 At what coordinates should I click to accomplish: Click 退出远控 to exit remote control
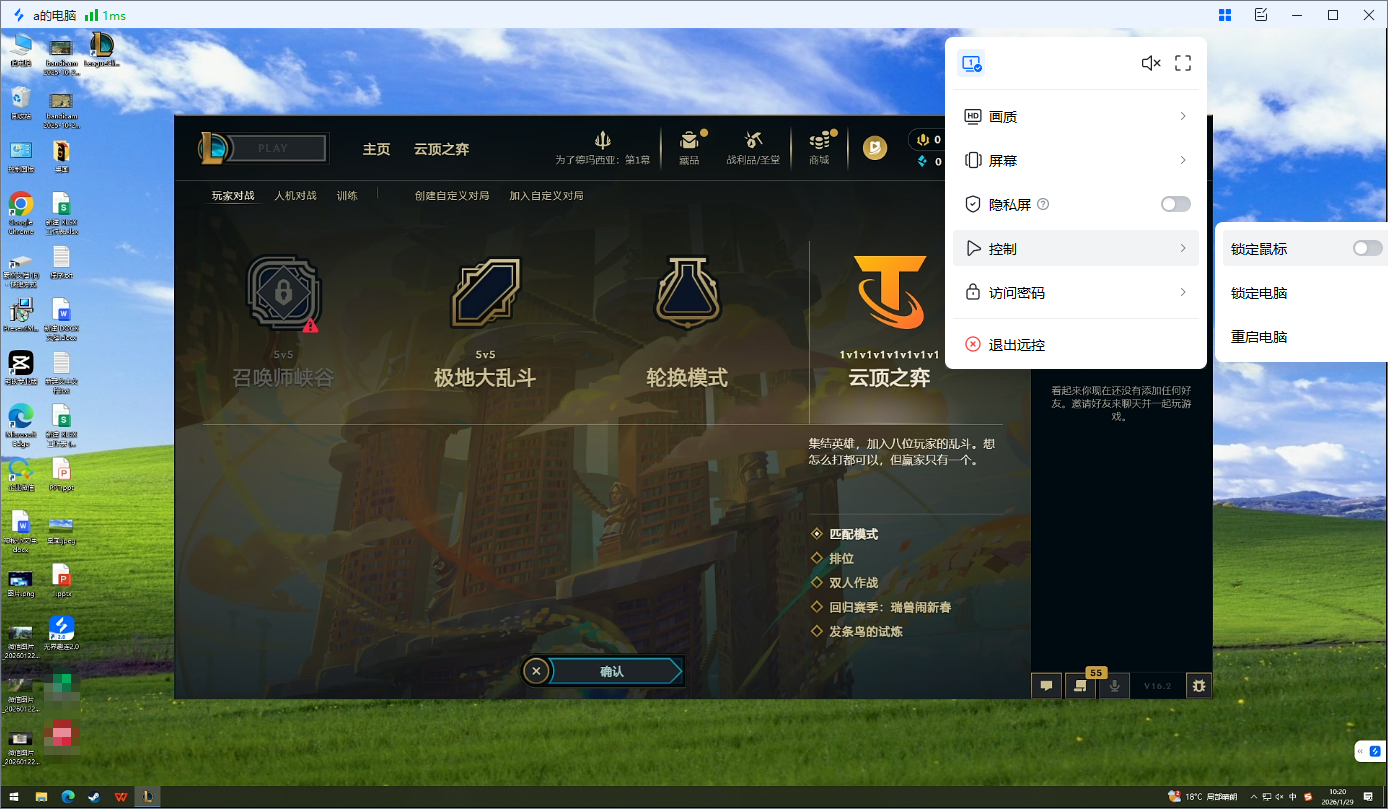tap(1016, 344)
